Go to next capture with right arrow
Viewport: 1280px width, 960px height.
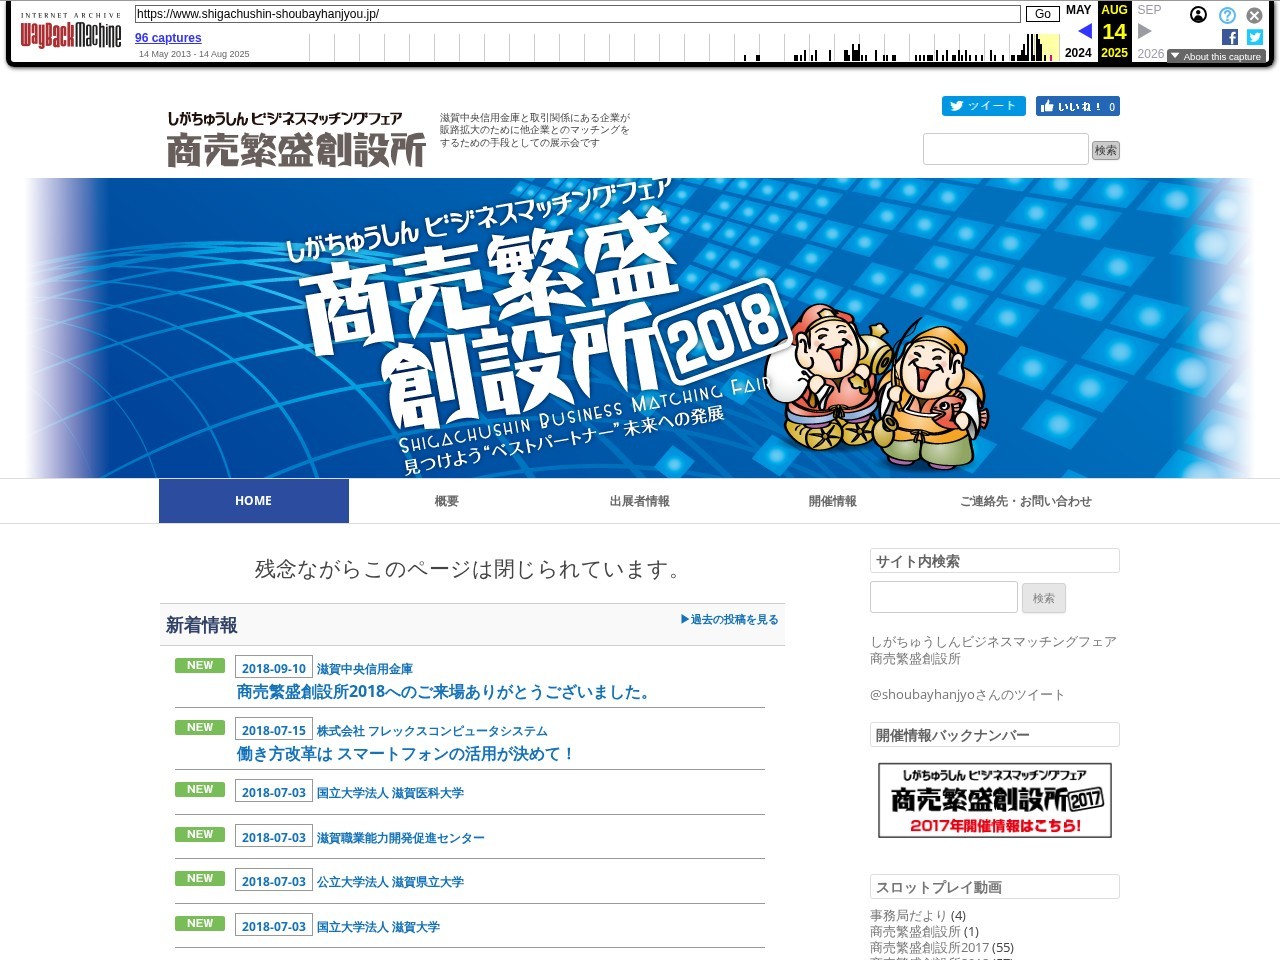click(1145, 31)
